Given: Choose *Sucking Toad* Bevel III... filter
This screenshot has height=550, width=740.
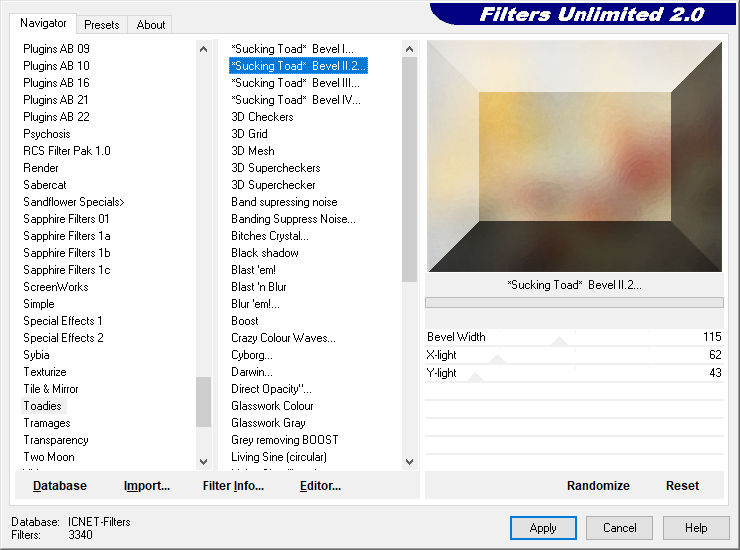Looking at the screenshot, I should [295, 83].
